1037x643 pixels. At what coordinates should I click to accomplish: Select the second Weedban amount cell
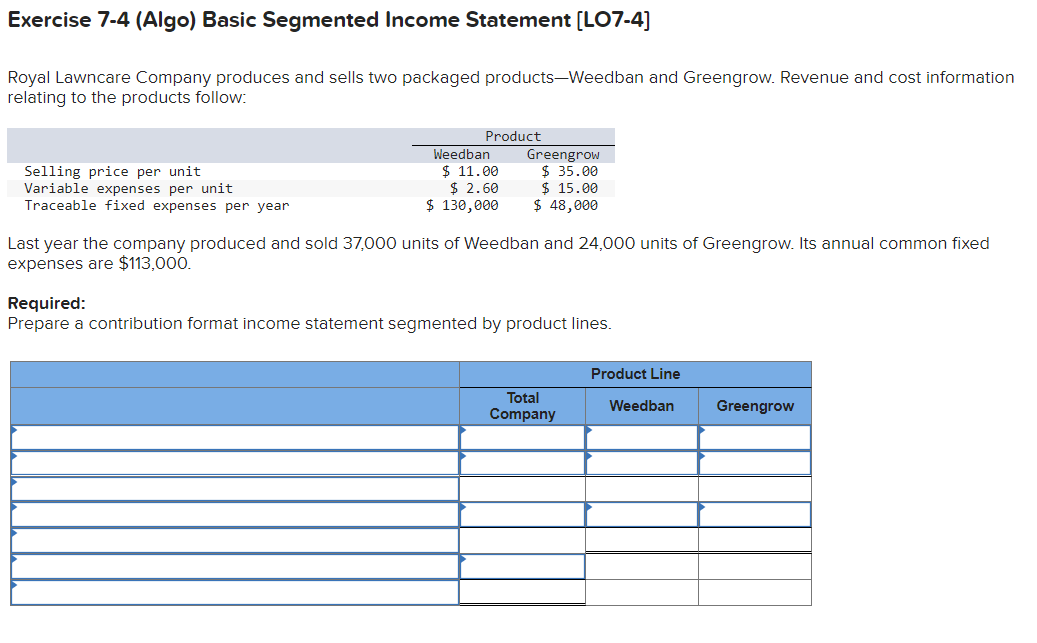click(x=640, y=463)
